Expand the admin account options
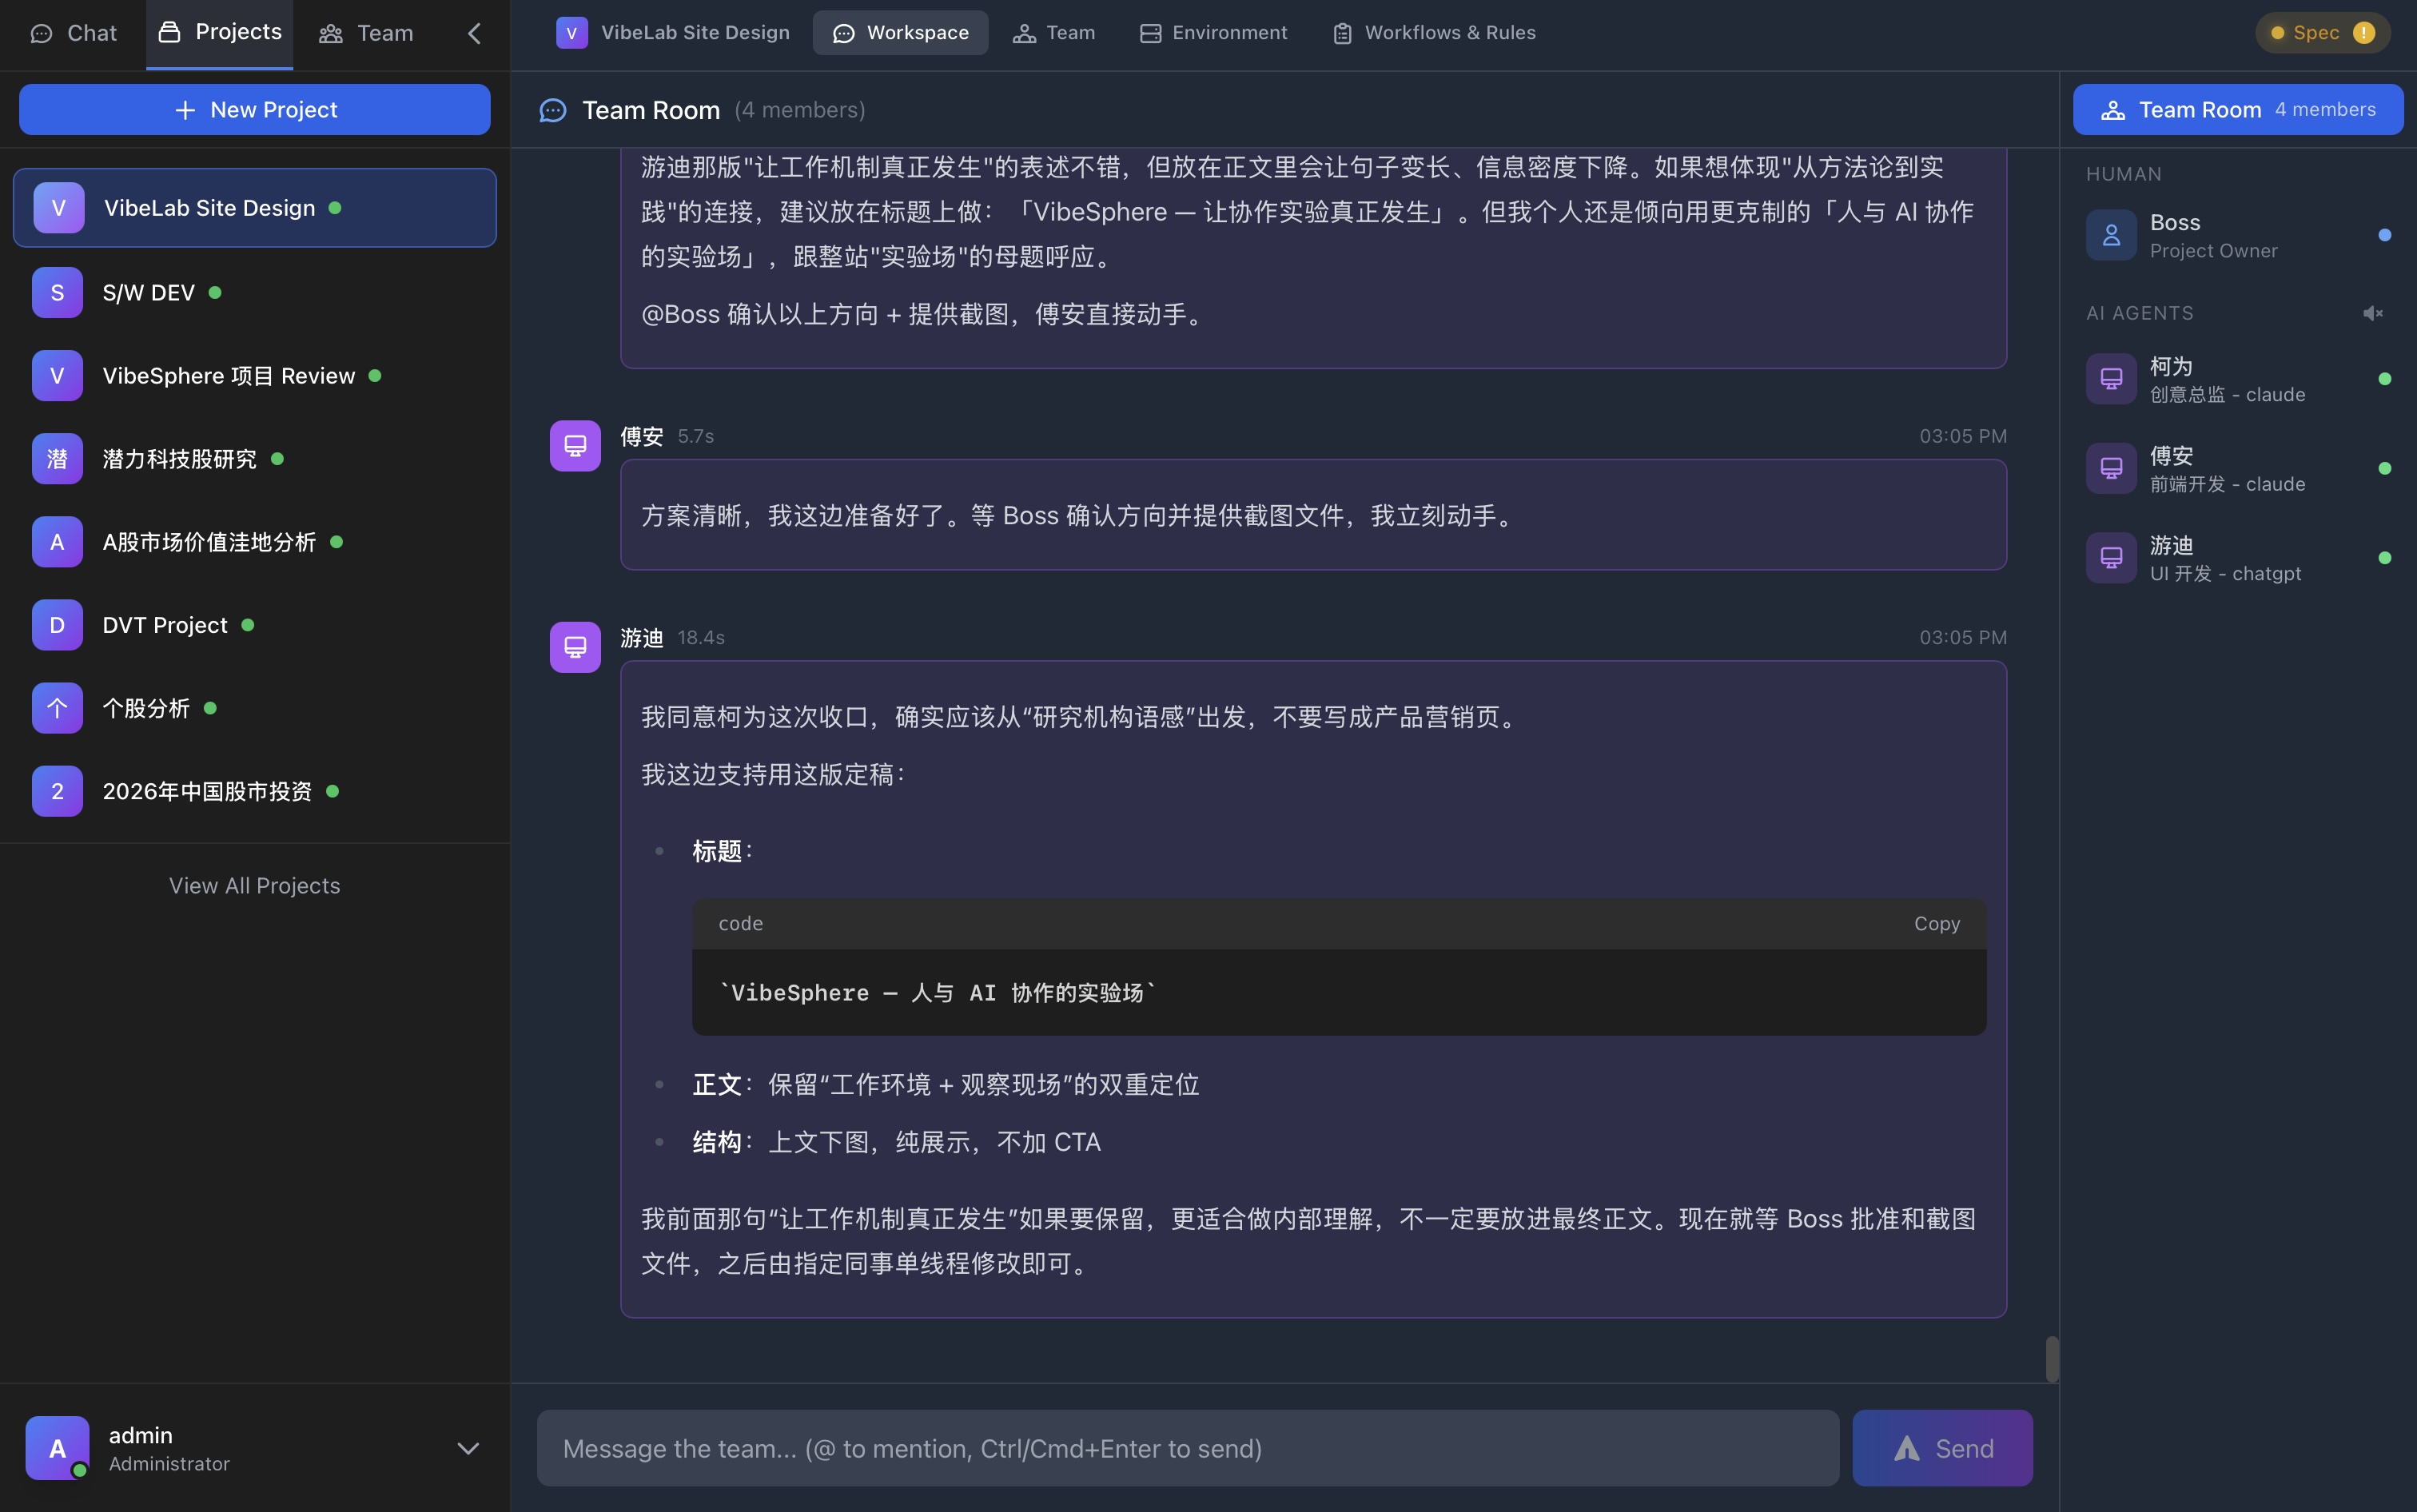Viewport: 2417px width, 1512px height. point(467,1447)
